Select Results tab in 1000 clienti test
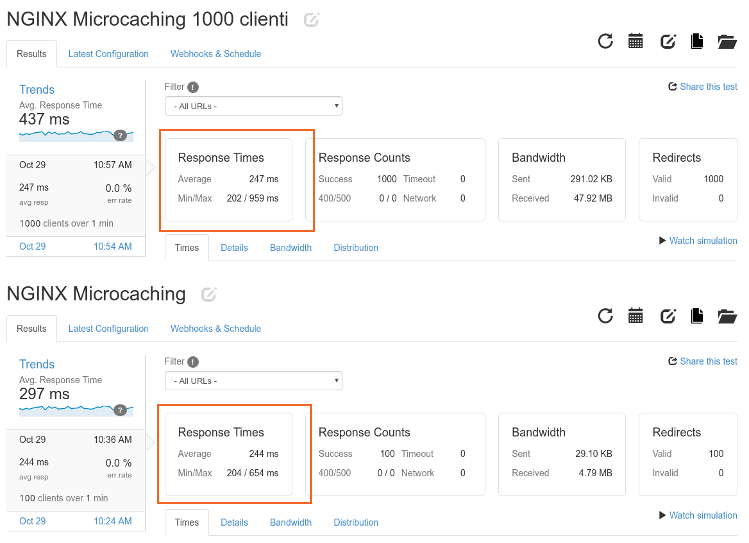This screenshot has width=749, height=543. [x=32, y=54]
